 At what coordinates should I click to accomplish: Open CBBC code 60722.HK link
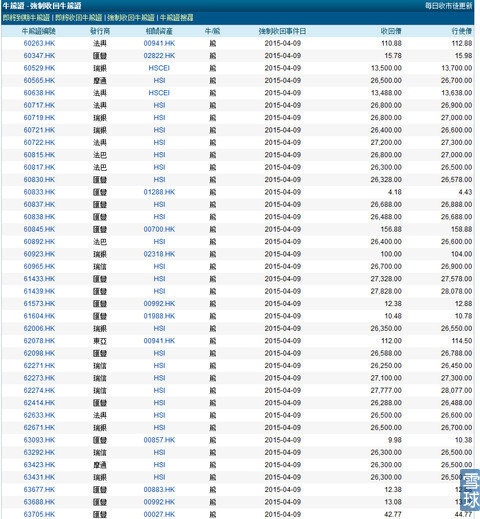tap(39, 142)
